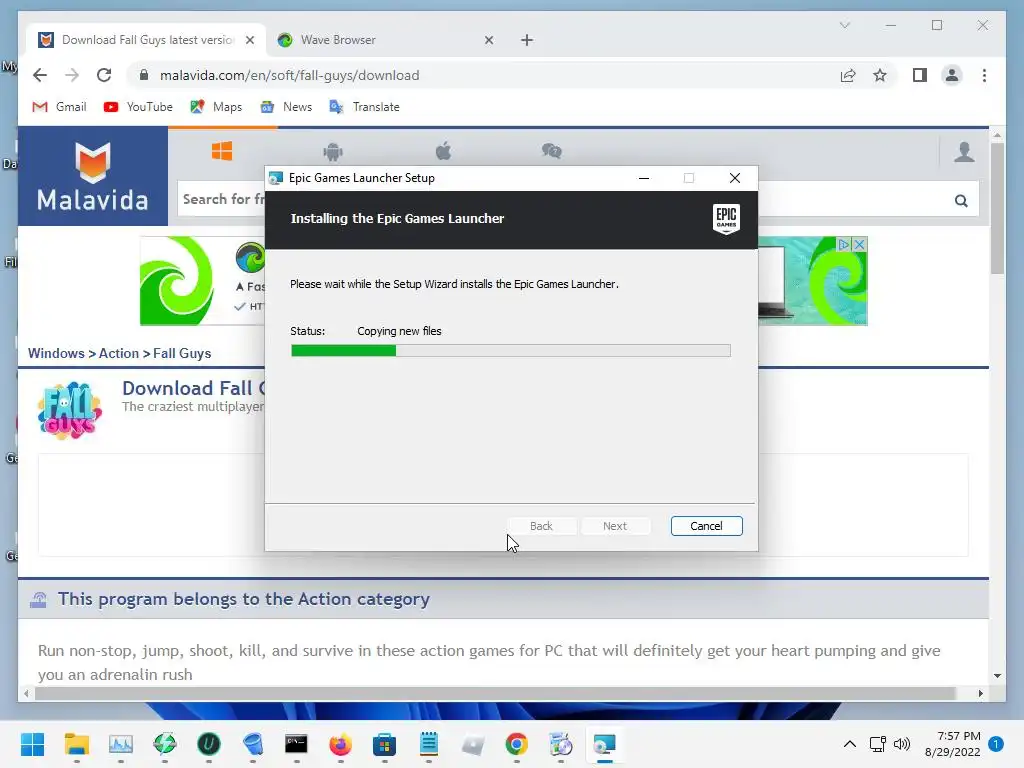Select Windows platform icon on Malavida
1024x768 pixels.
tap(222, 152)
